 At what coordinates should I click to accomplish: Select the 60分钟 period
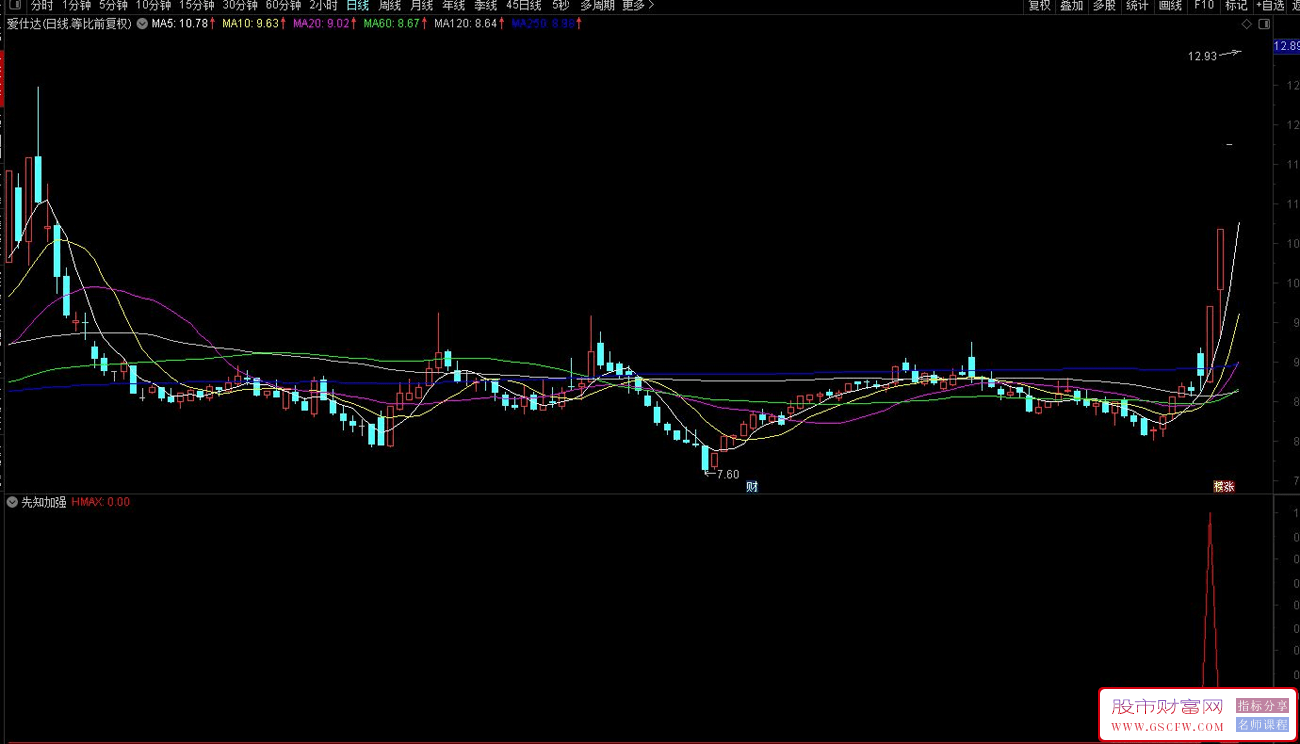(x=283, y=6)
